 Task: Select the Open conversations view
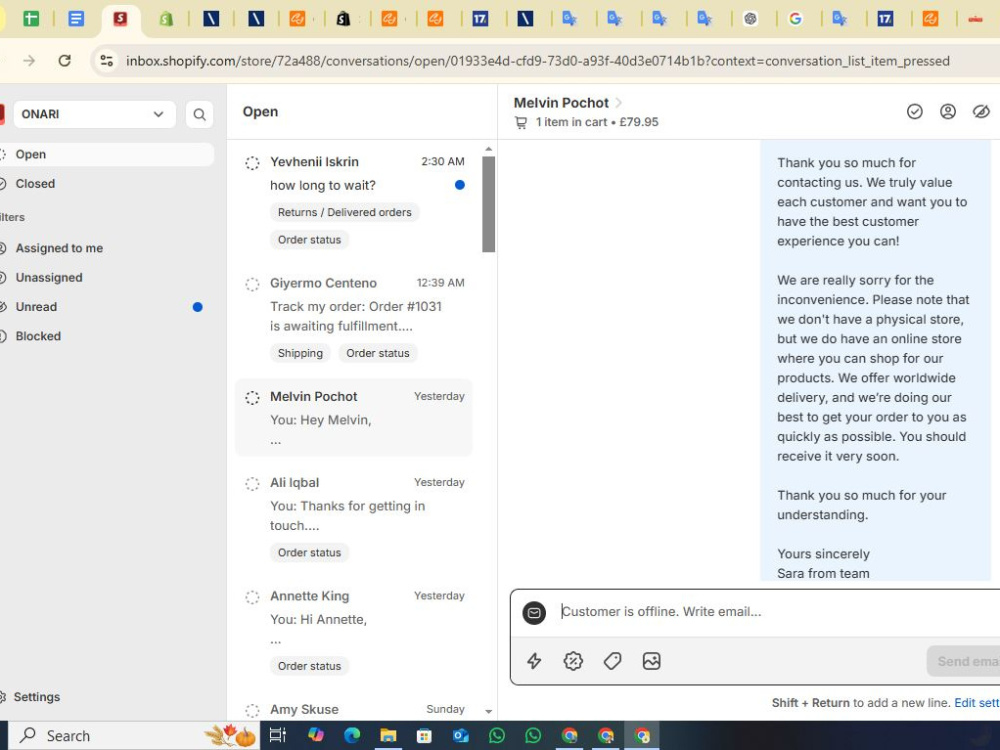click(x=106, y=154)
